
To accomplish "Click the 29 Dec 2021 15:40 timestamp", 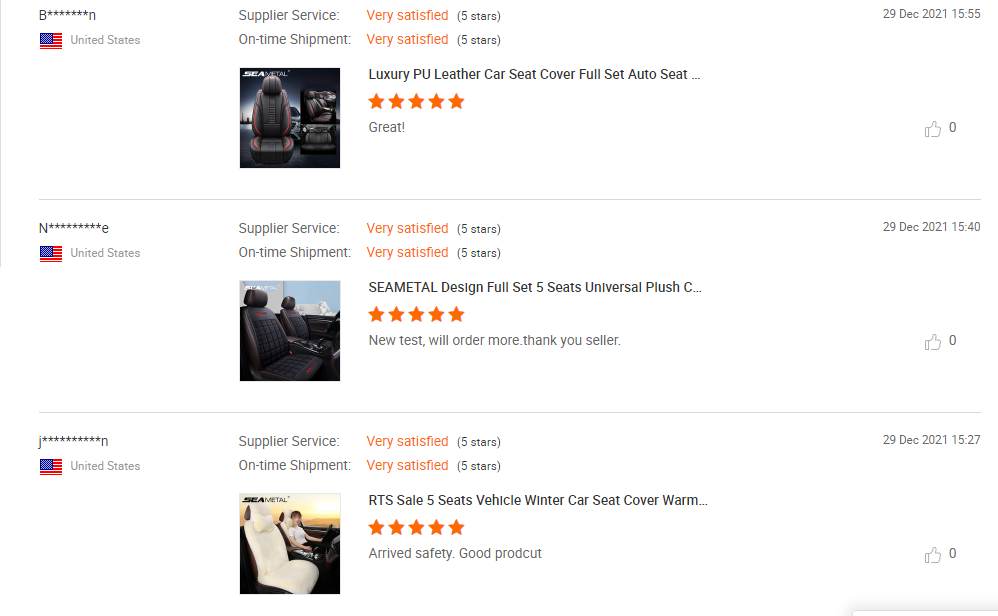I will 931,227.
